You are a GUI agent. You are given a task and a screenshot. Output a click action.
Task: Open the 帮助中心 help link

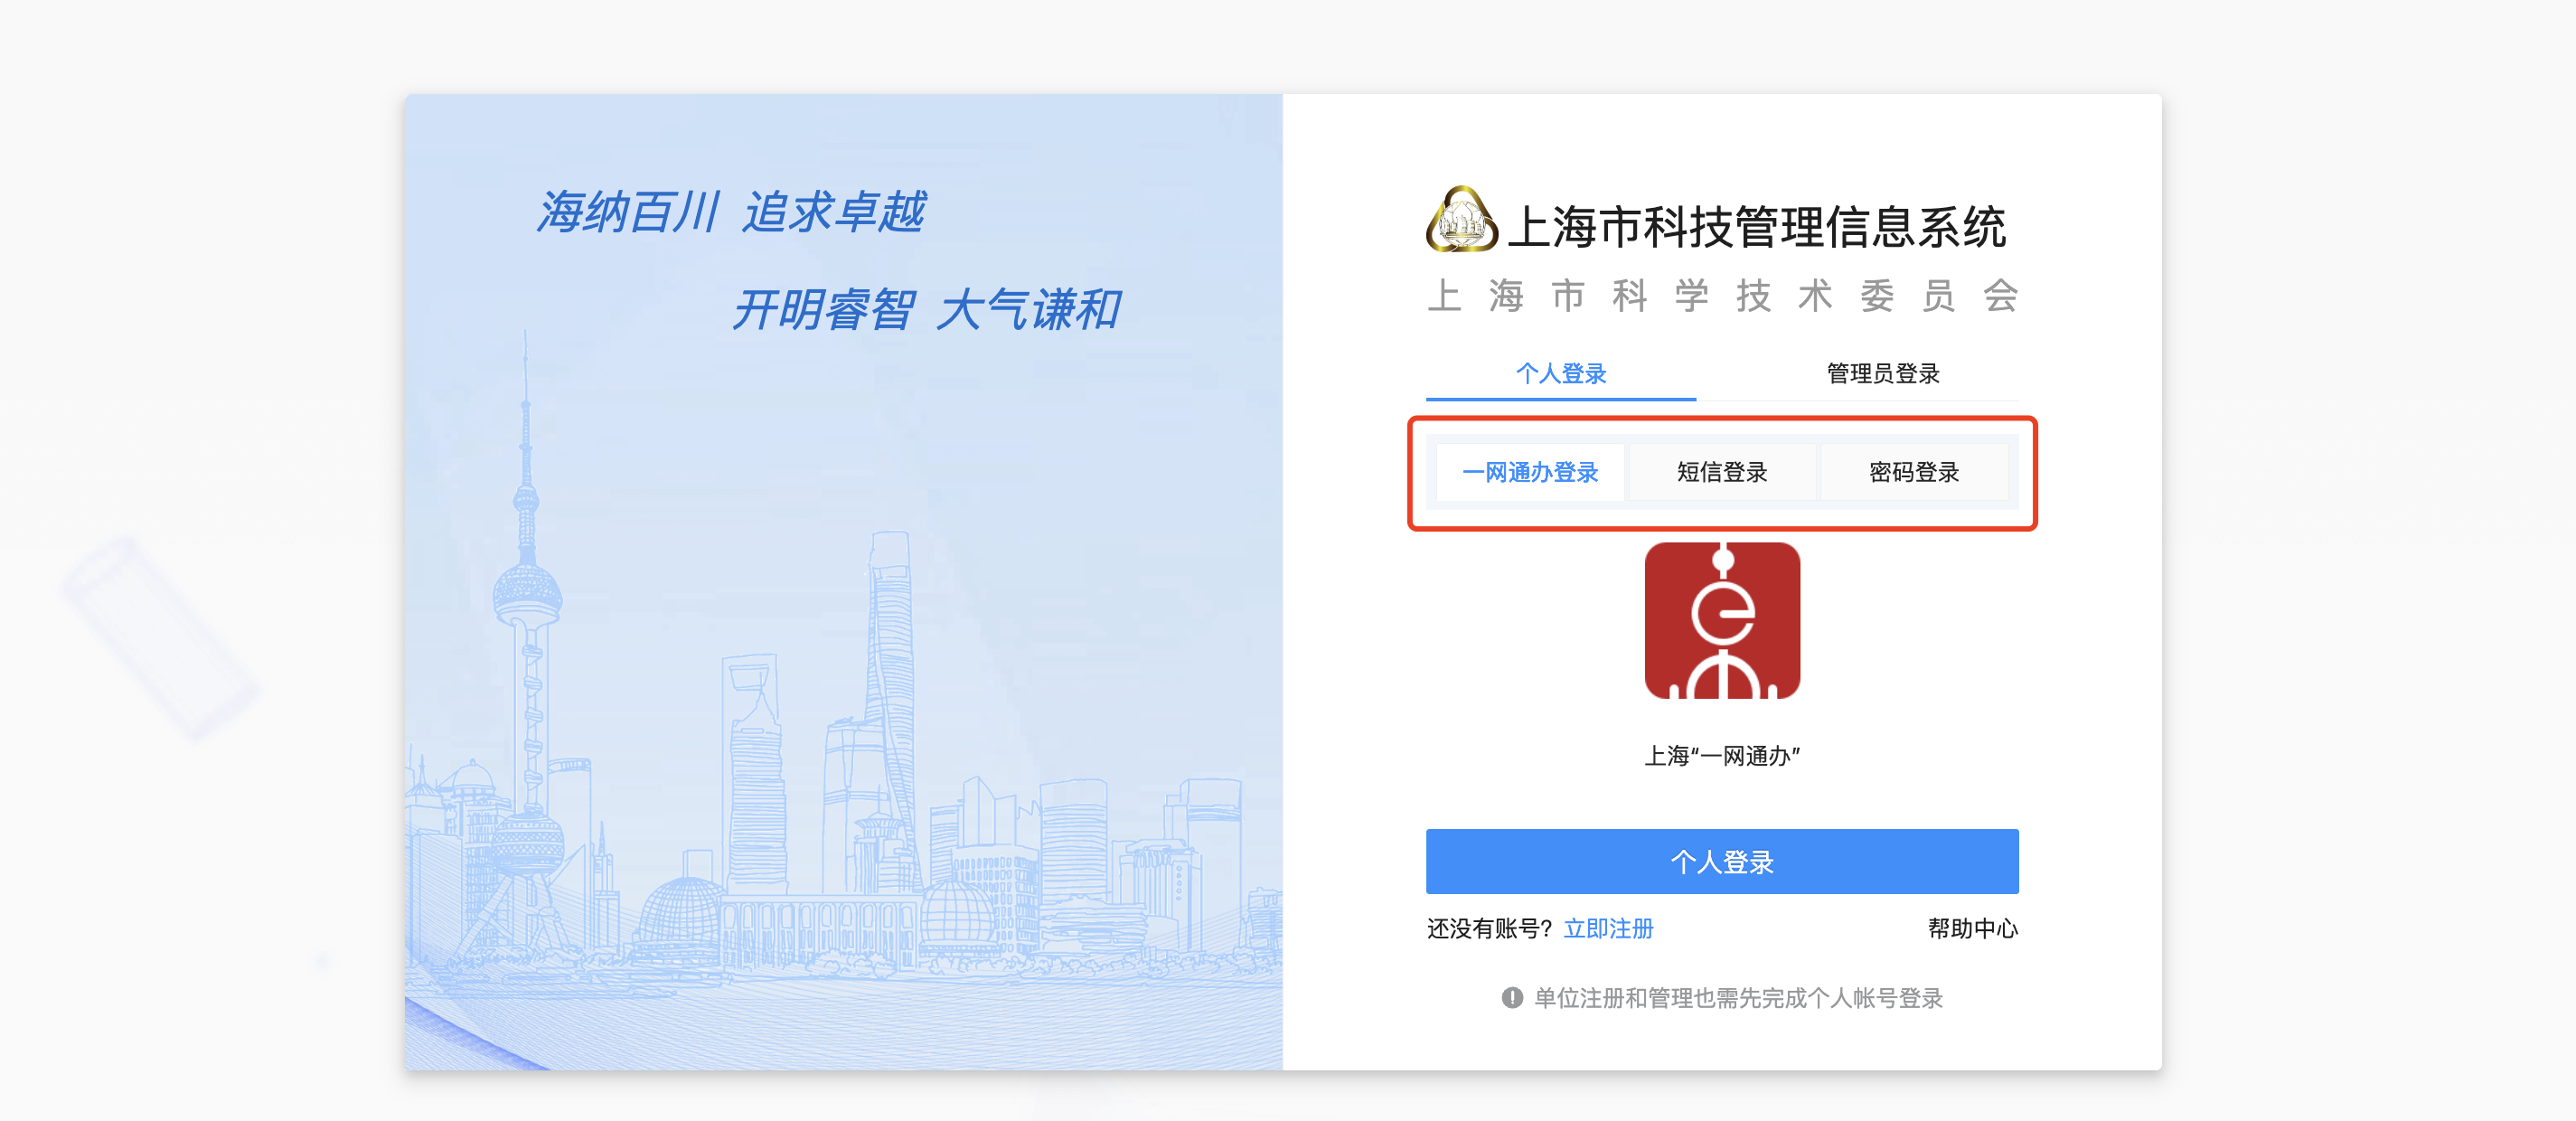[x=1972, y=929]
